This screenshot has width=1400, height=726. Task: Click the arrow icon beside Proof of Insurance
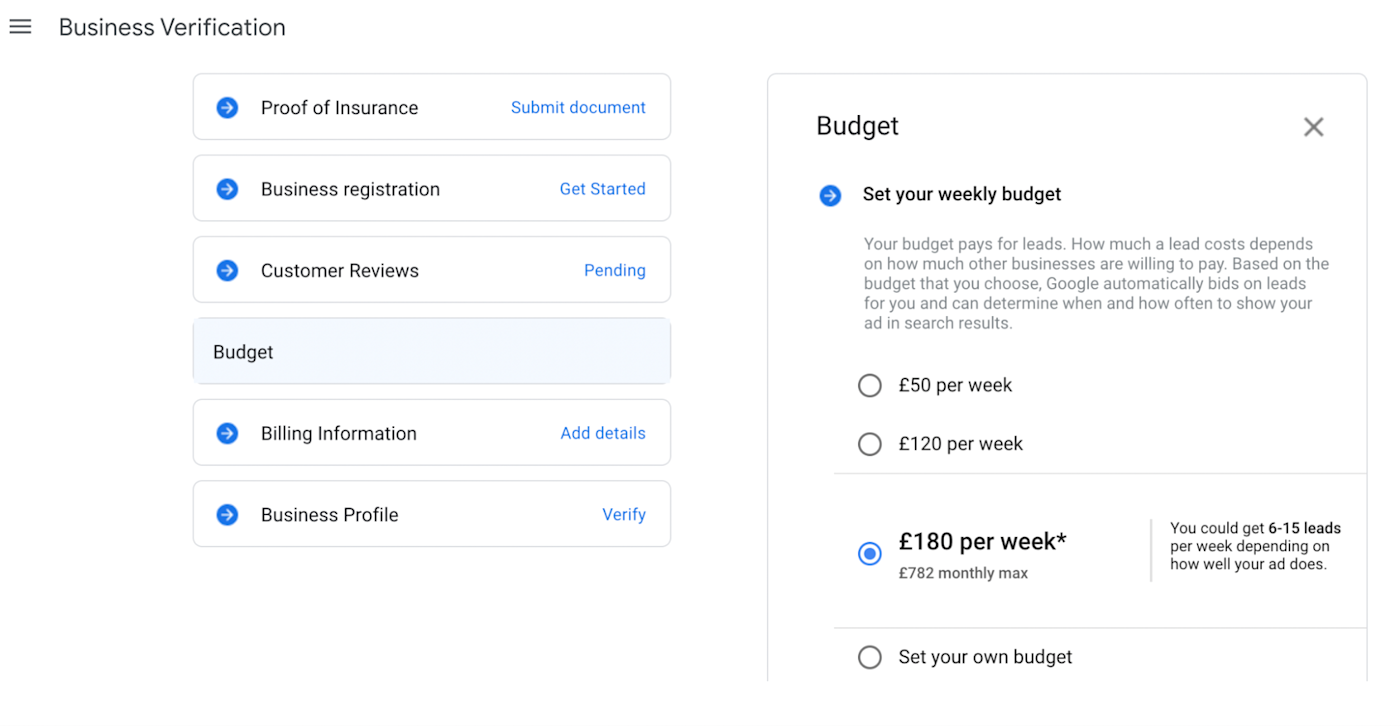(x=228, y=108)
